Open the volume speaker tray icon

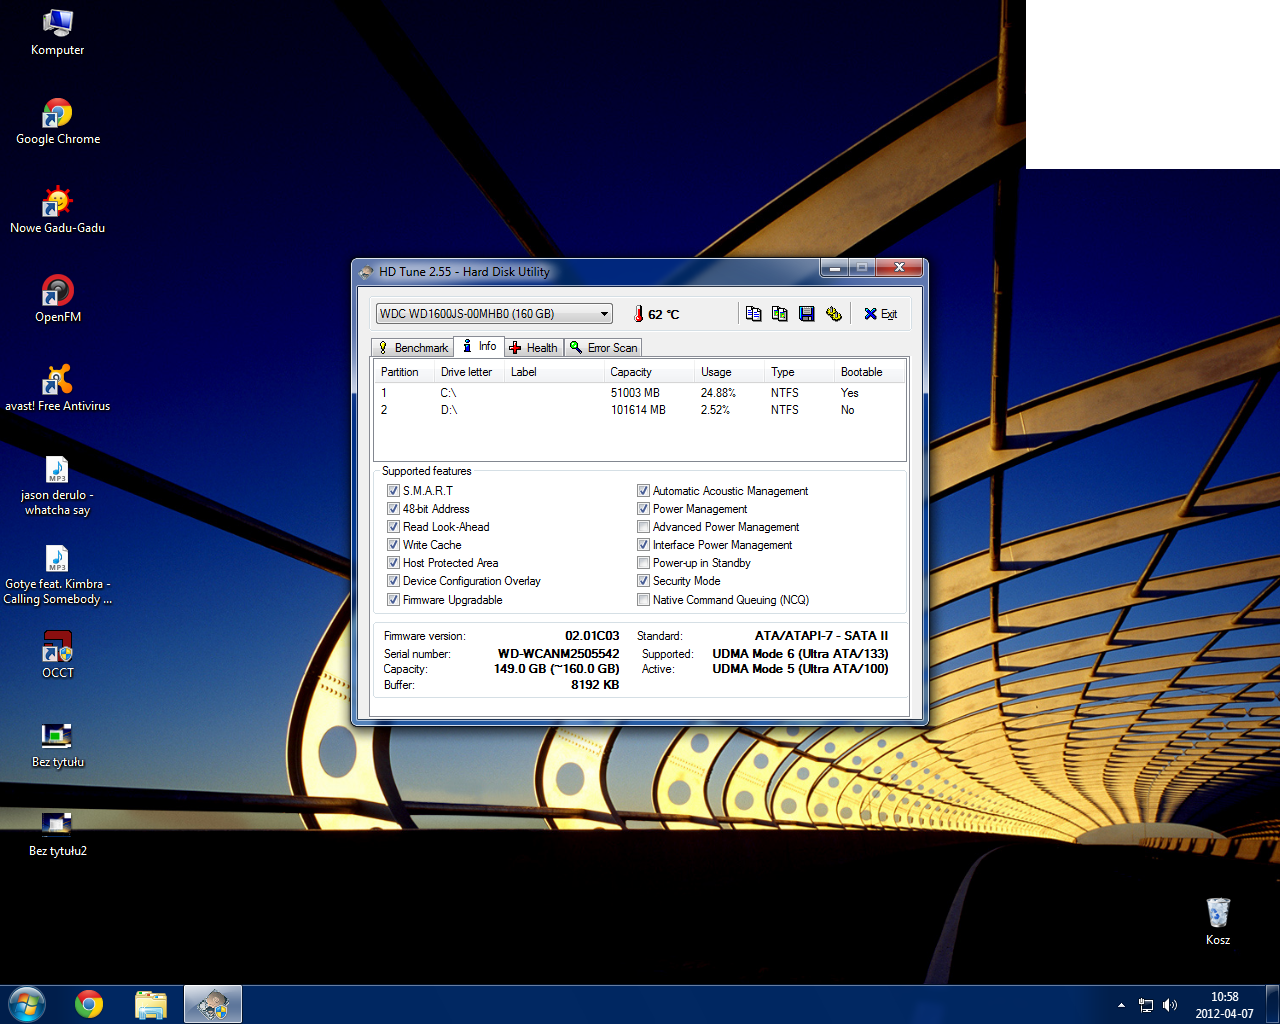click(1170, 1005)
